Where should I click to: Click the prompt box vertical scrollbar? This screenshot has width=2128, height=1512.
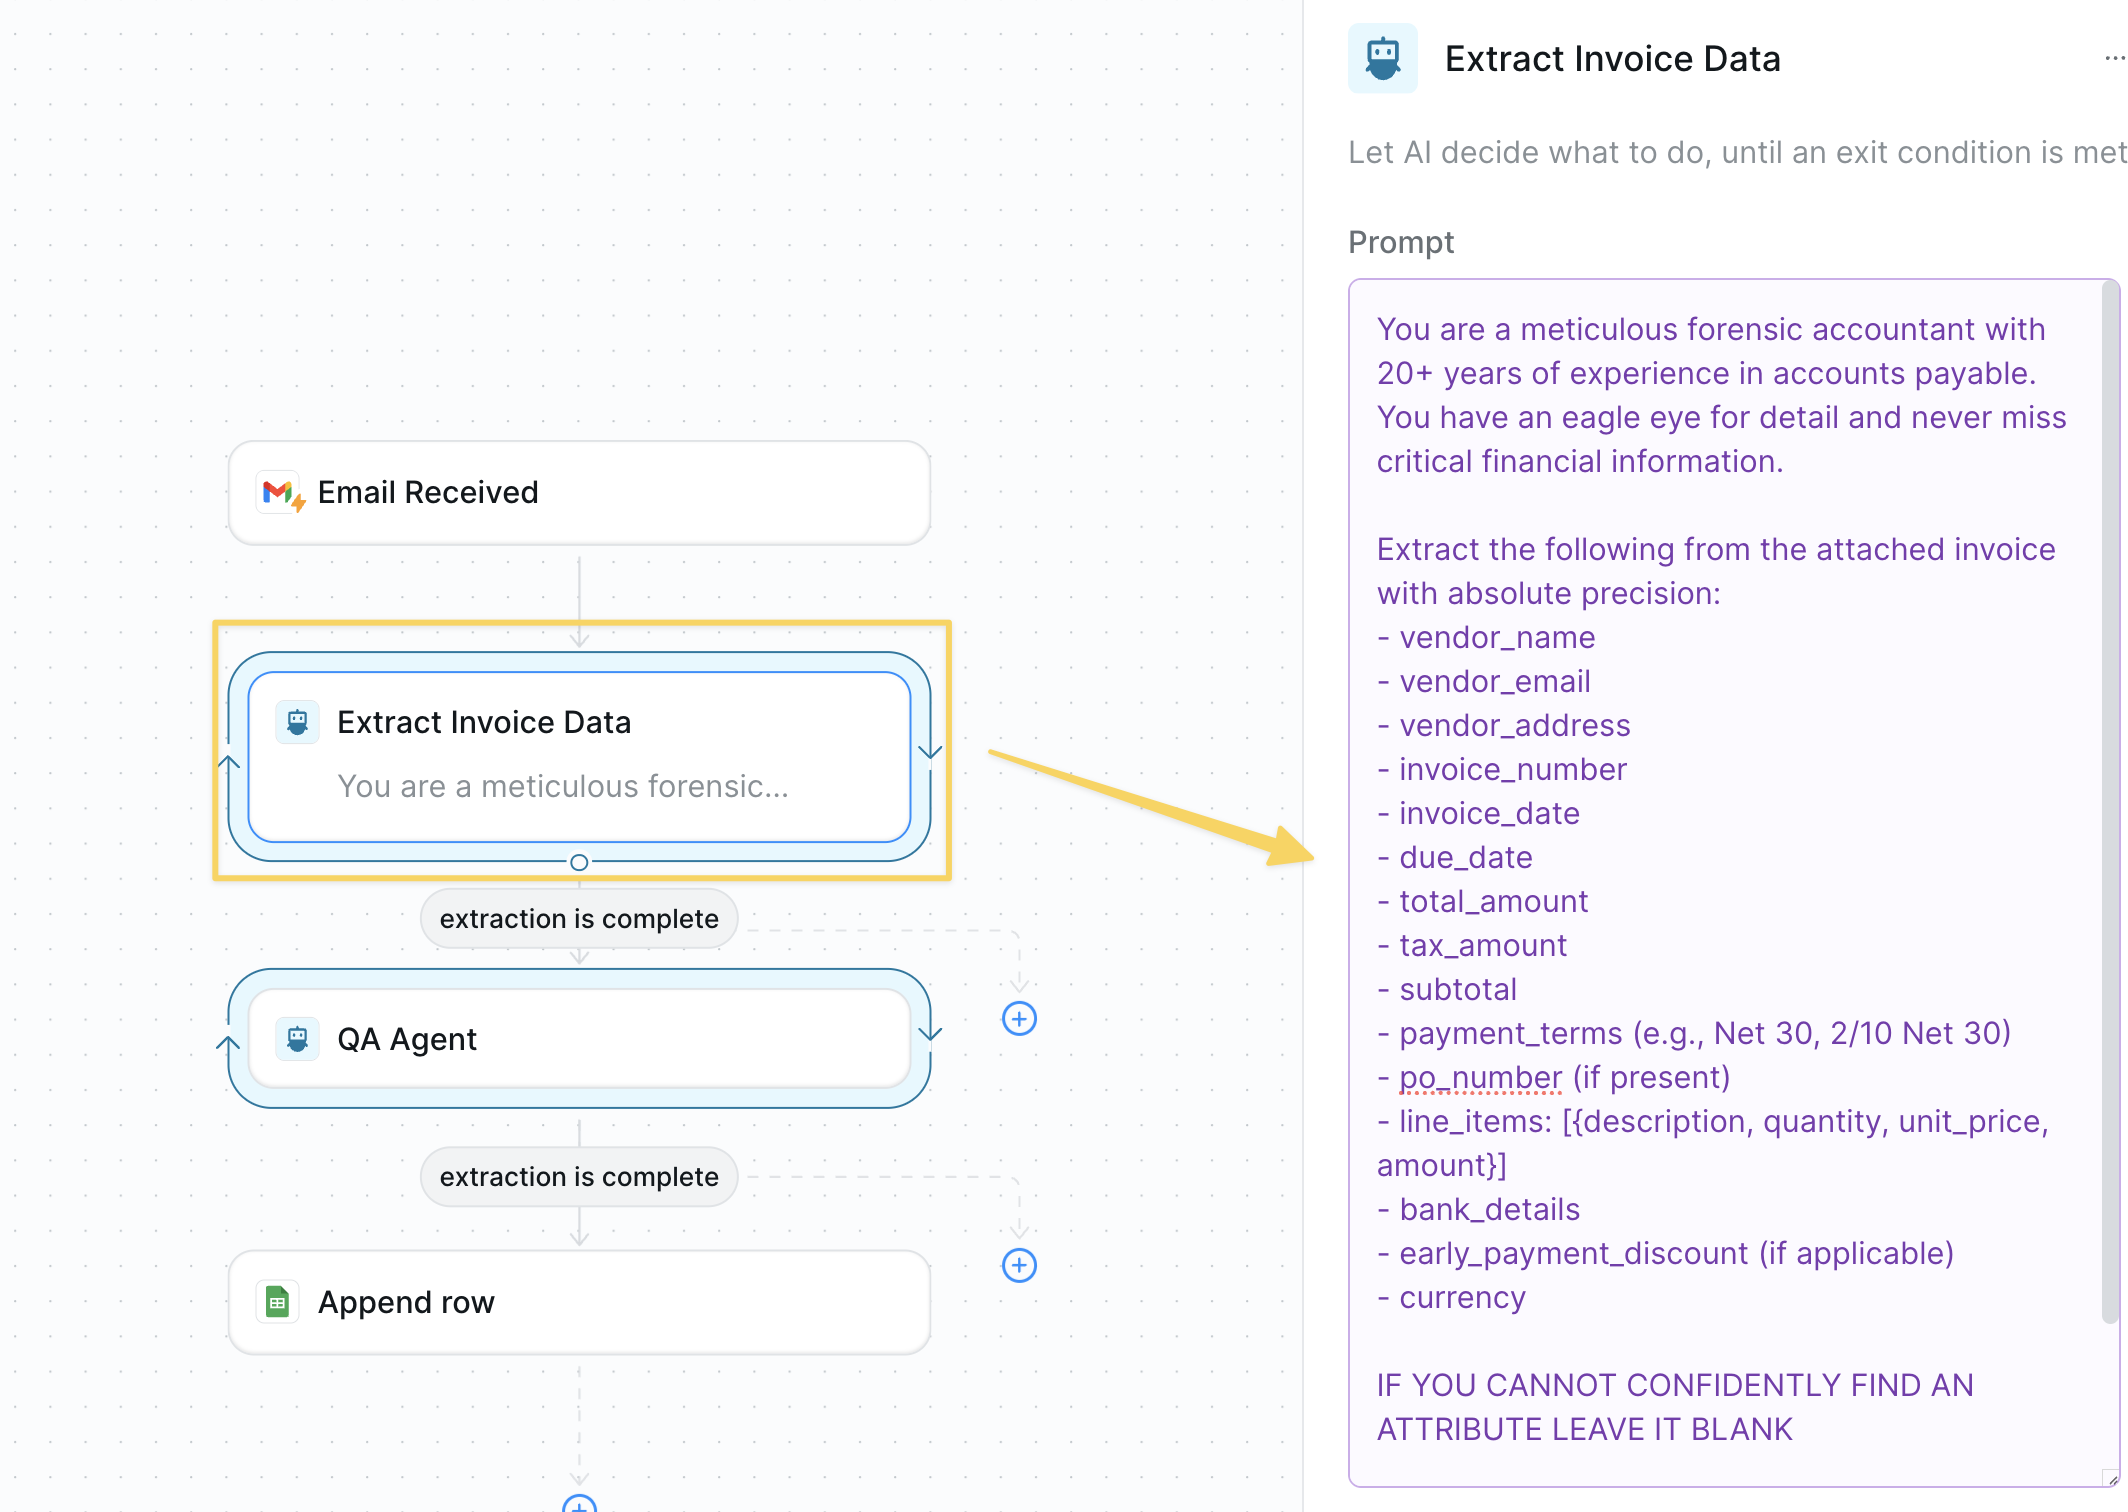coord(2110,800)
